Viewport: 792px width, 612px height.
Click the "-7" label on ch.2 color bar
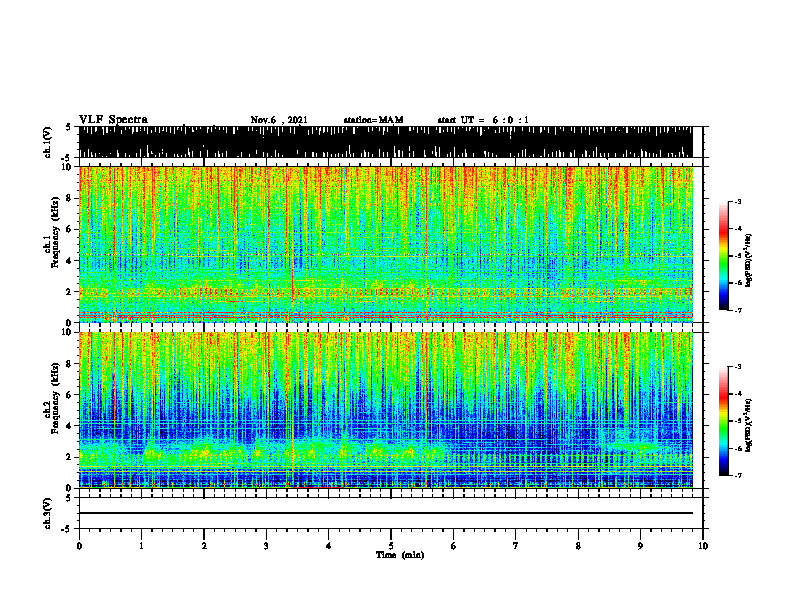click(x=738, y=476)
